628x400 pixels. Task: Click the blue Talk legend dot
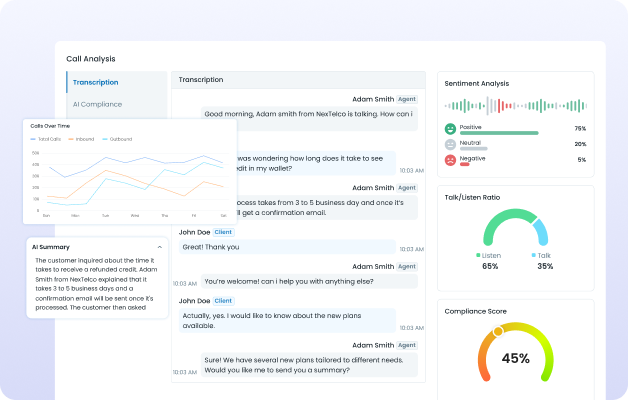(x=534, y=255)
